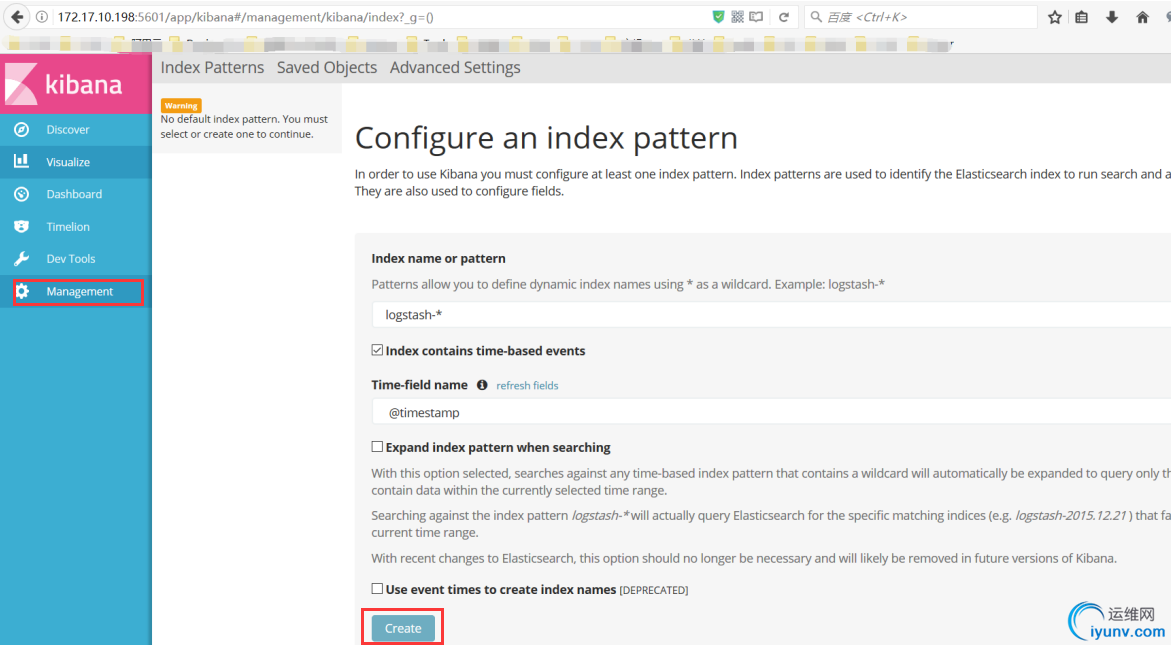Click the Kibana logo
This screenshot has height=648, width=1171.
pos(75,84)
